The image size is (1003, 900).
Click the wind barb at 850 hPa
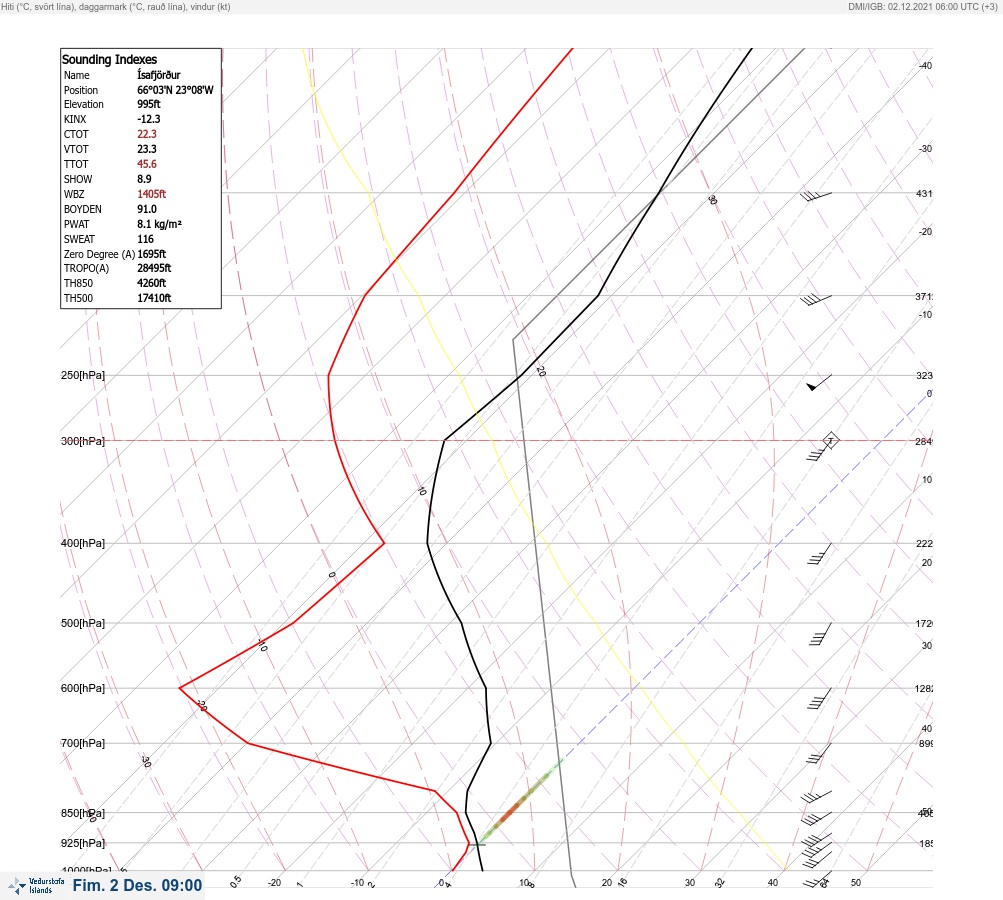pyautogui.click(x=816, y=818)
